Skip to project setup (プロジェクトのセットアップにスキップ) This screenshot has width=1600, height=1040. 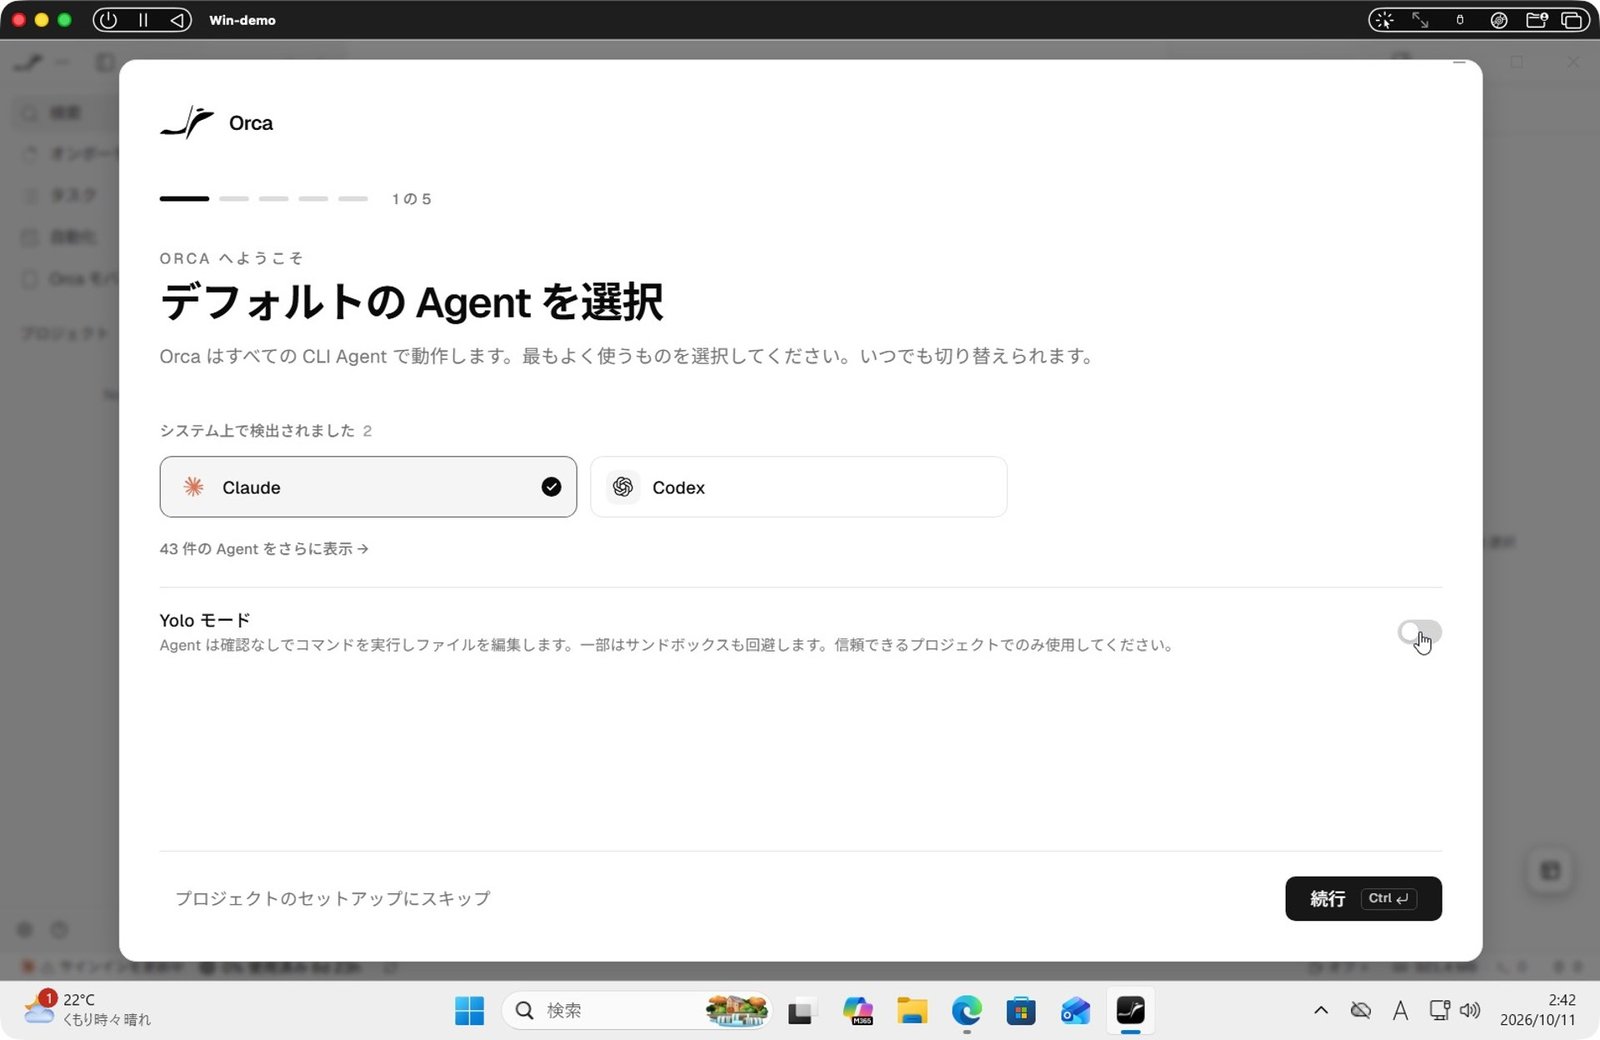333,898
